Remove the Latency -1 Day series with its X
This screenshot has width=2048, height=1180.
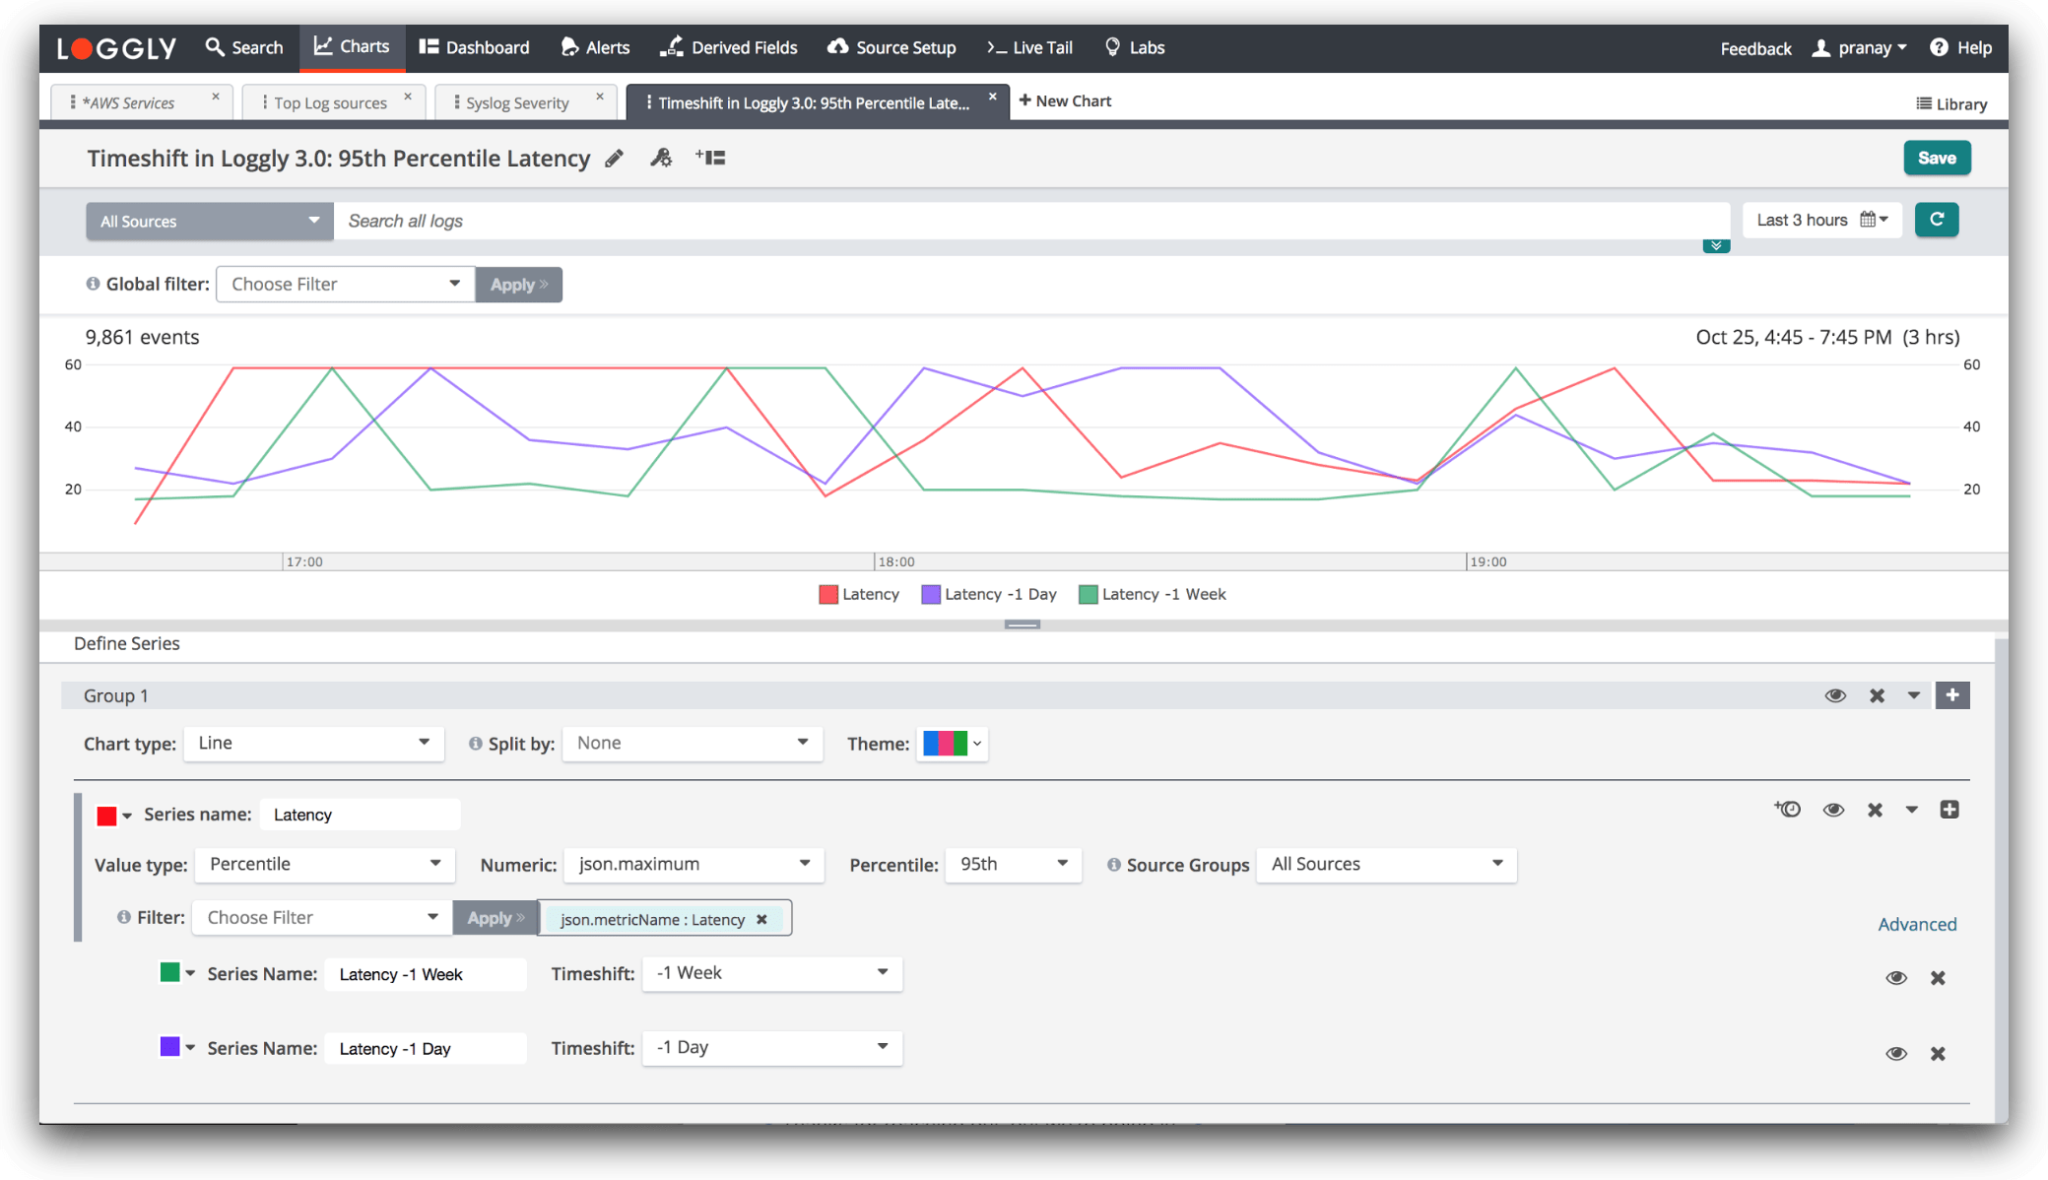1938,1052
